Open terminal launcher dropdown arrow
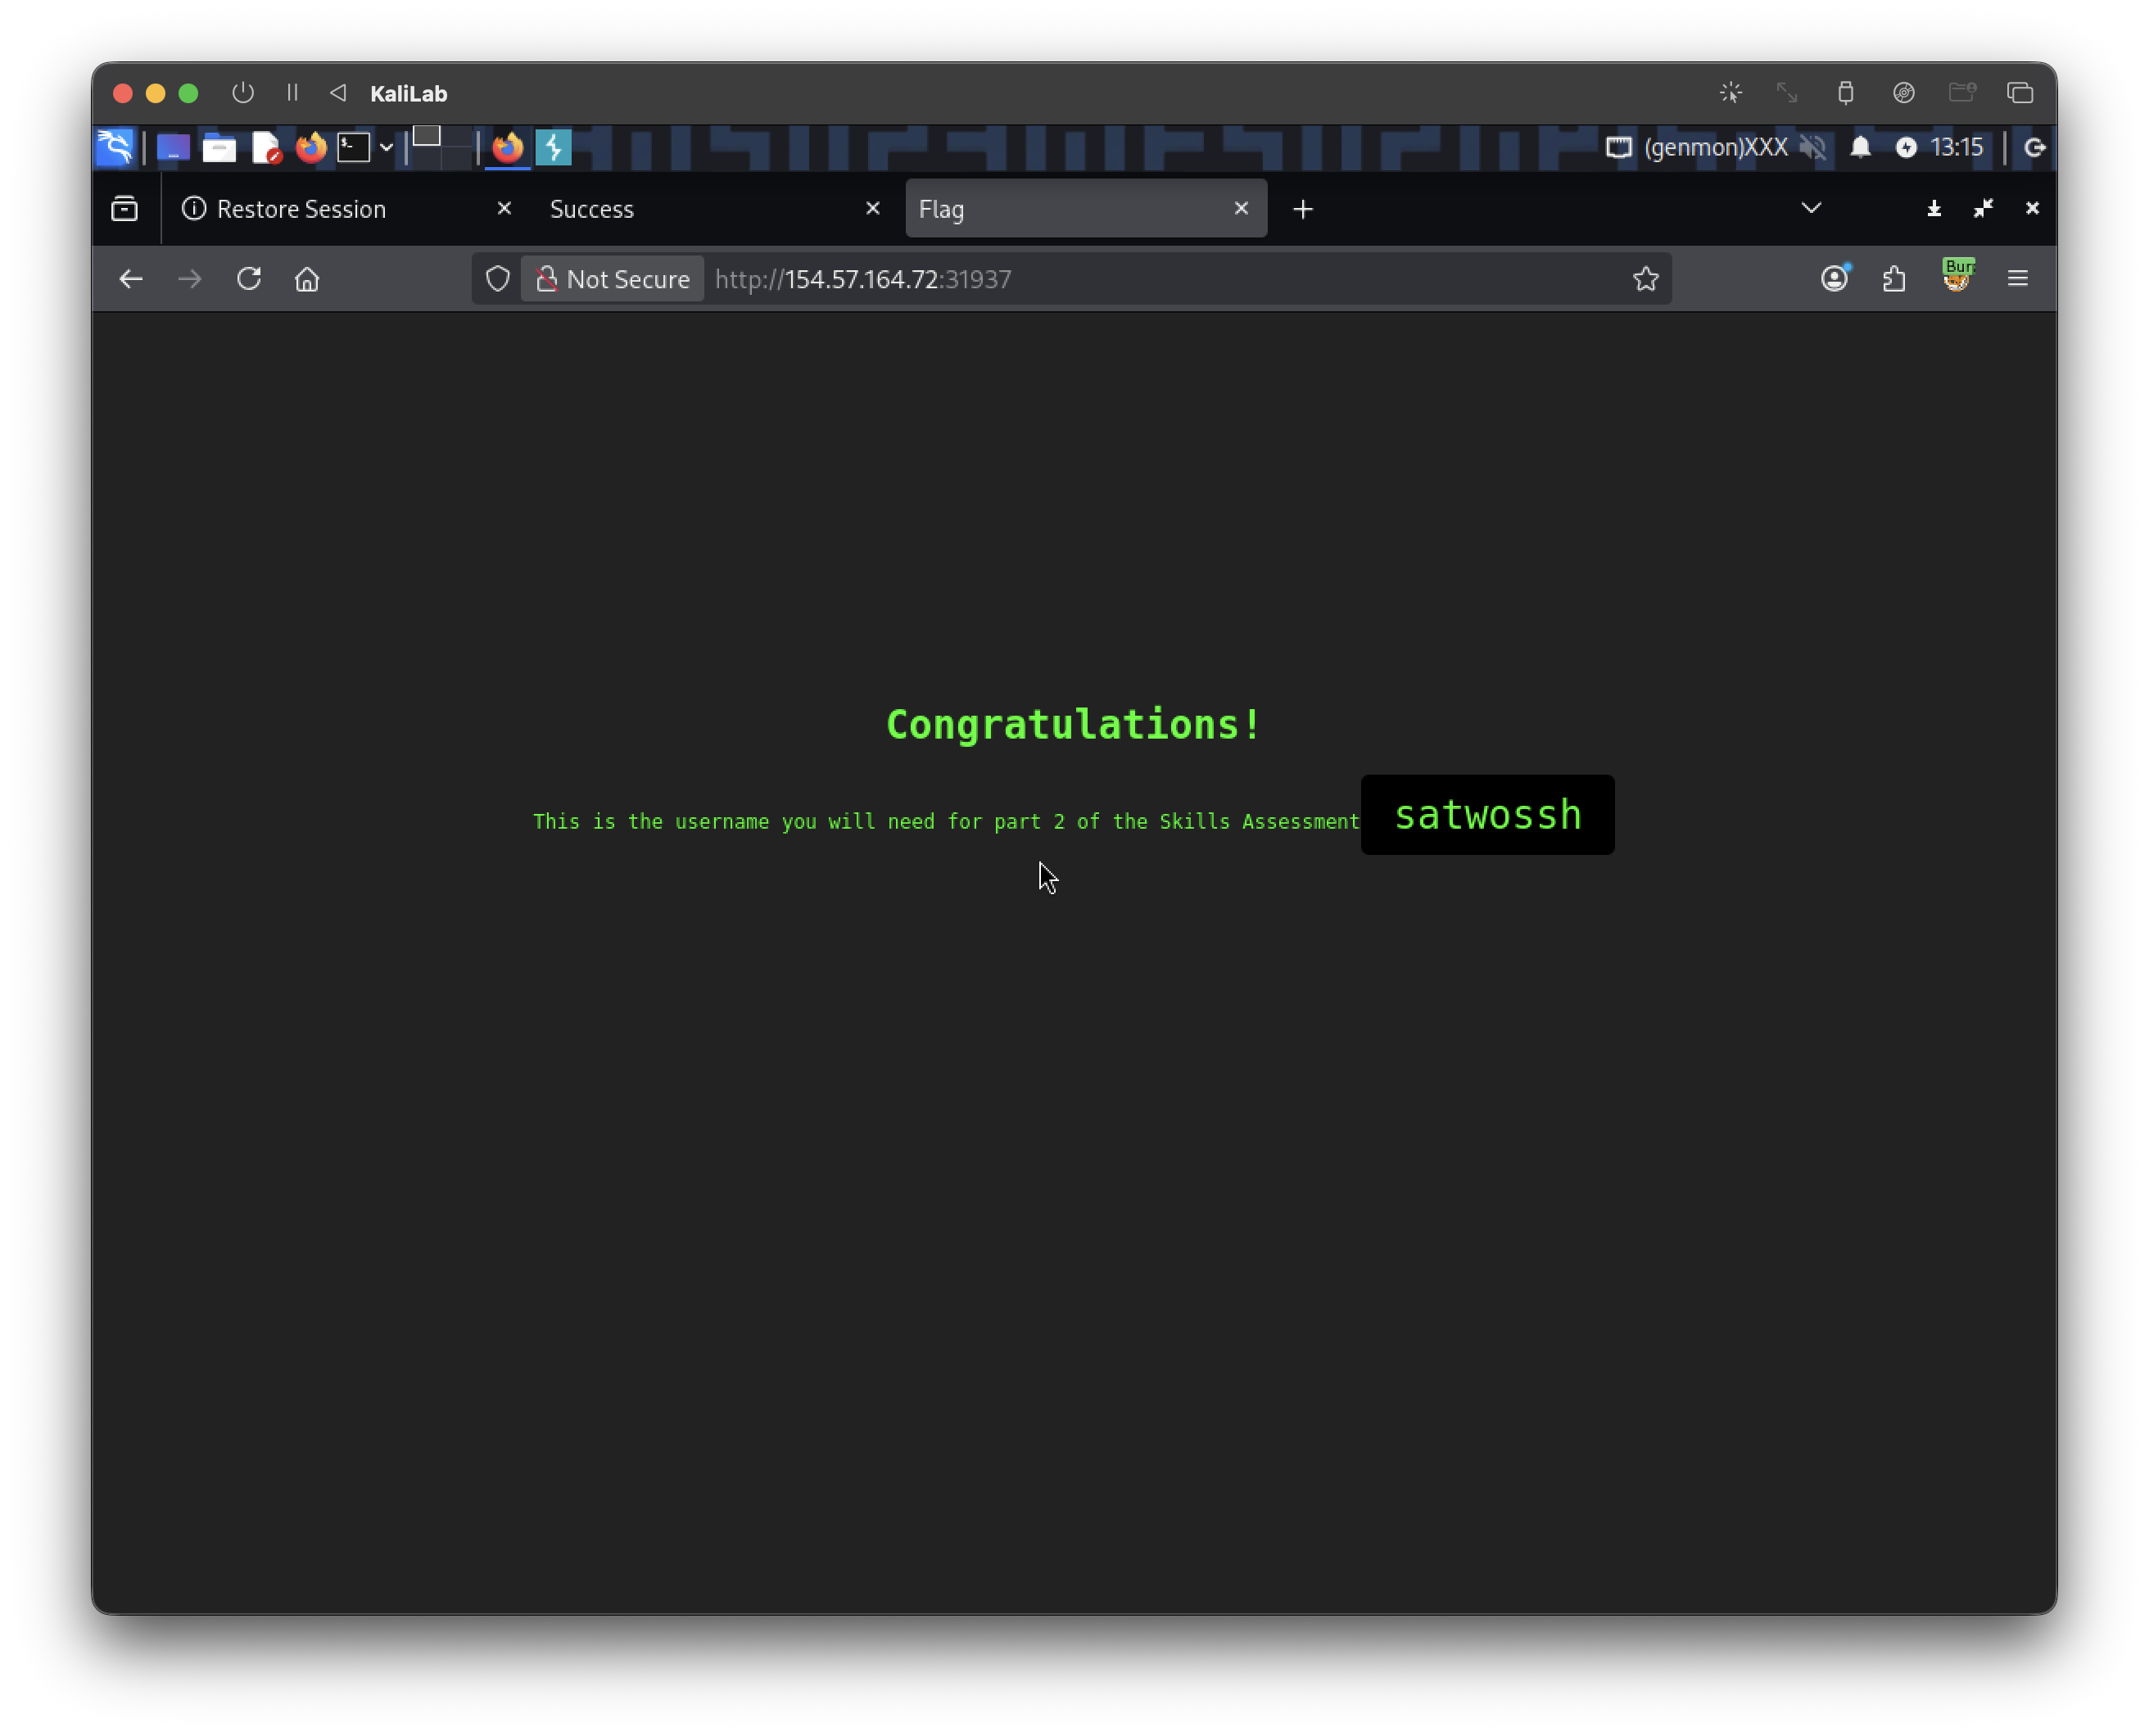The image size is (2149, 1736). tap(386, 148)
